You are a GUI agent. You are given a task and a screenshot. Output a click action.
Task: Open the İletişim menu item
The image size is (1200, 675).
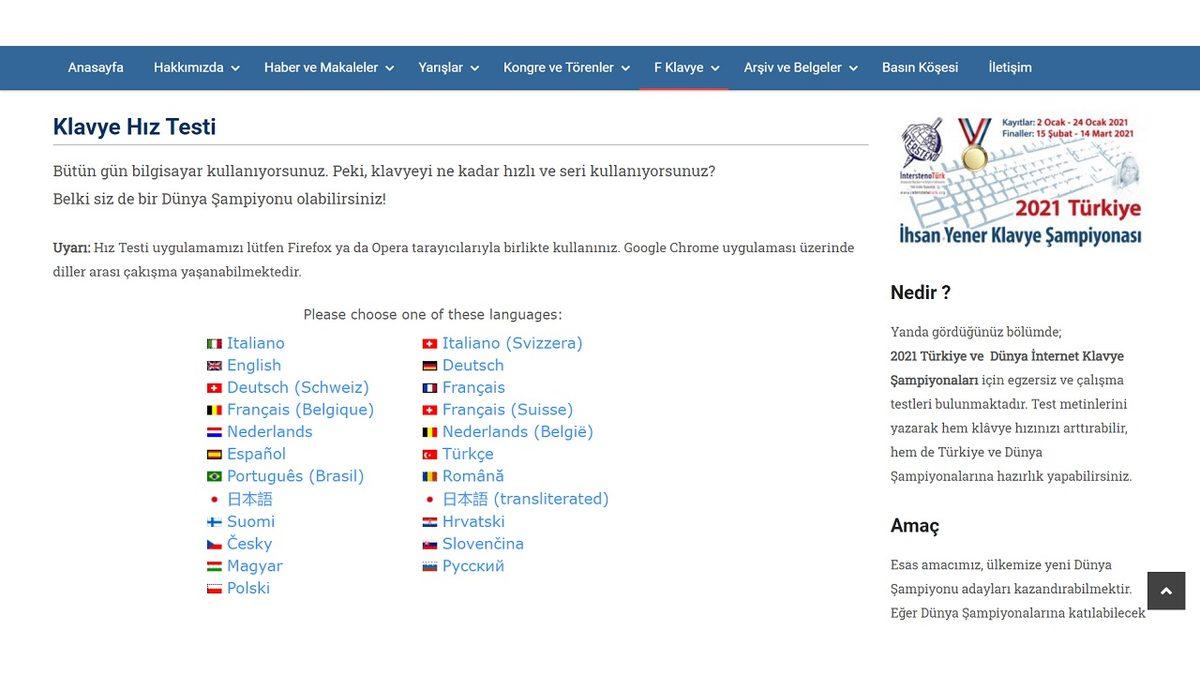click(x=1010, y=67)
